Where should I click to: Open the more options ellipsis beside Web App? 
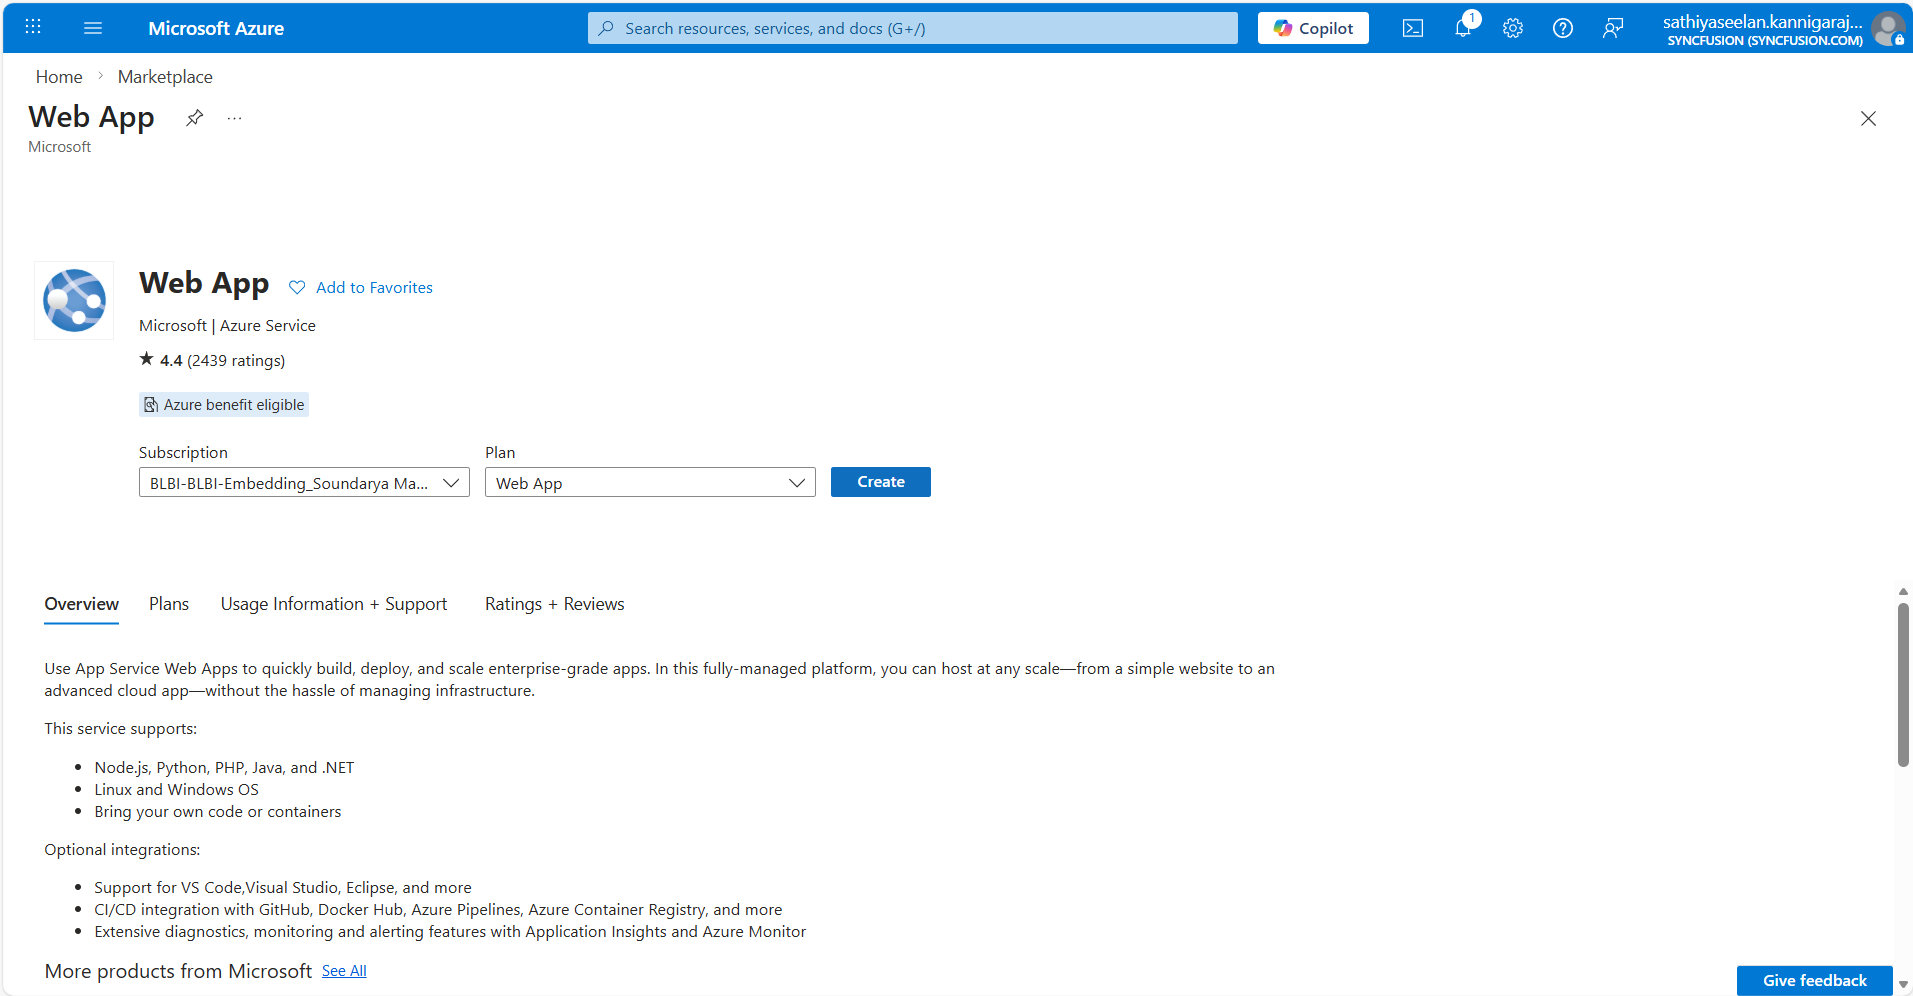pos(234,118)
